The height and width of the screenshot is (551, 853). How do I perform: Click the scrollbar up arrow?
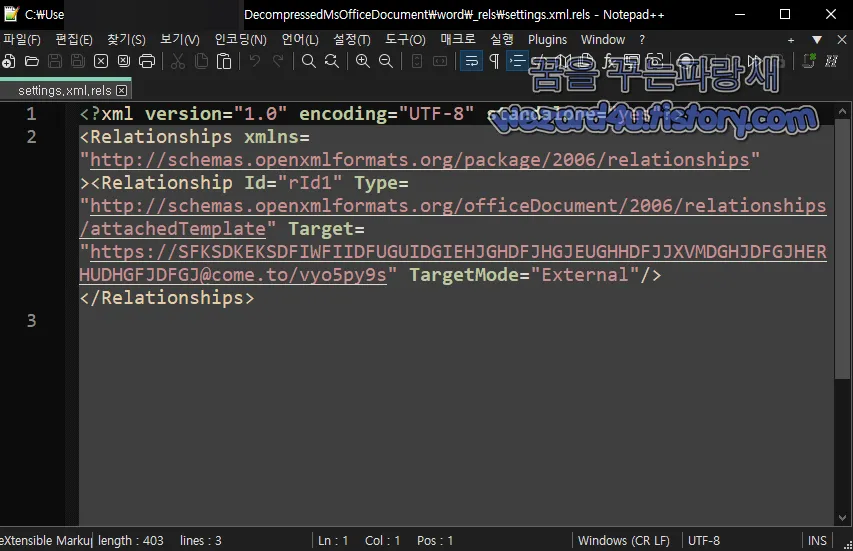(842, 112)
